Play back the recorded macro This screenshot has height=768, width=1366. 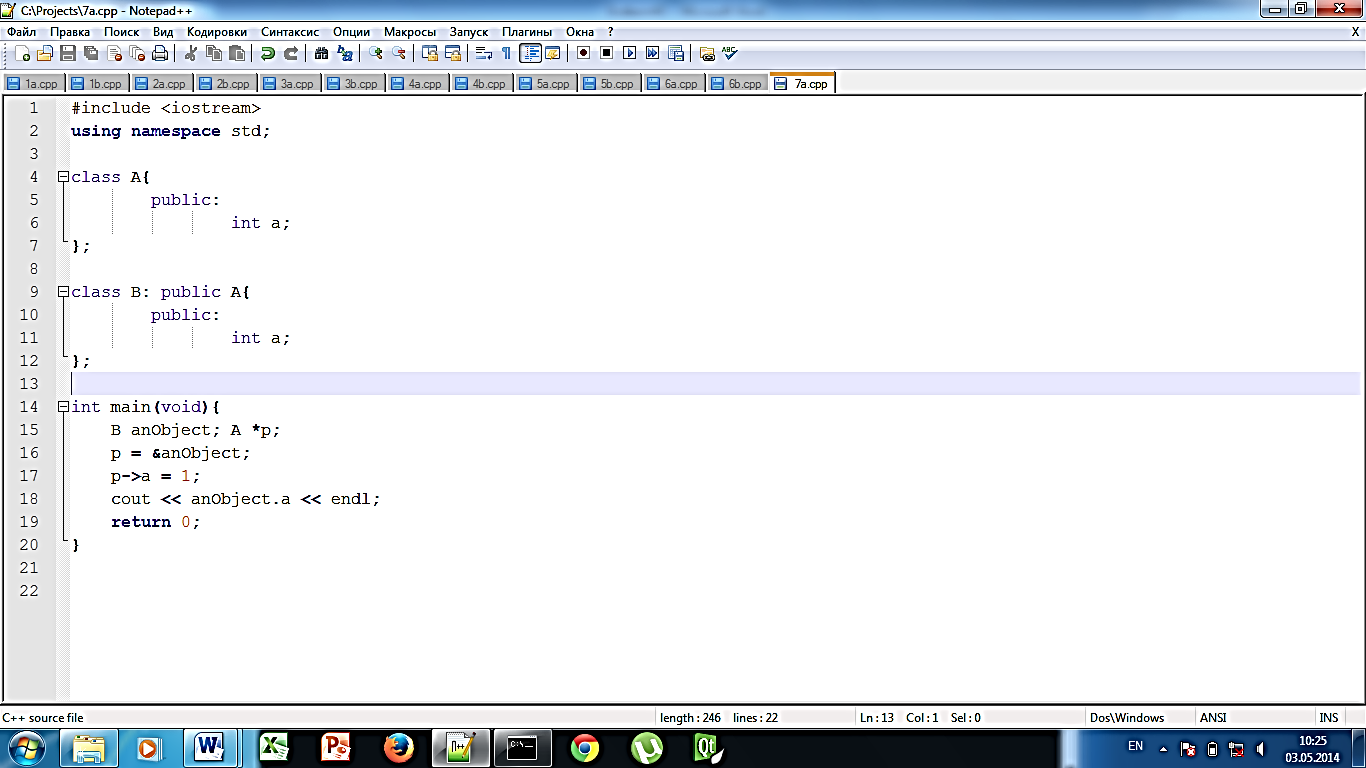tap(630, 54)
